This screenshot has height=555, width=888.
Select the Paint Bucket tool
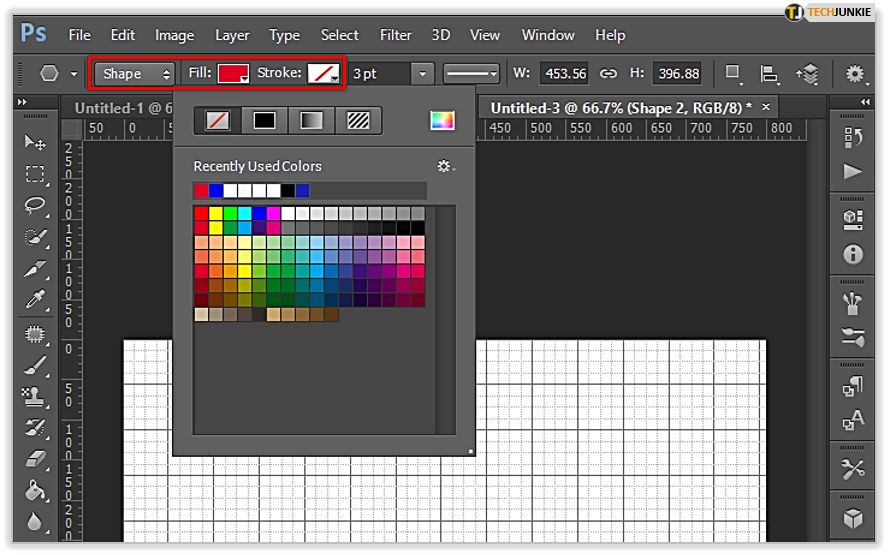coord(35,490)
